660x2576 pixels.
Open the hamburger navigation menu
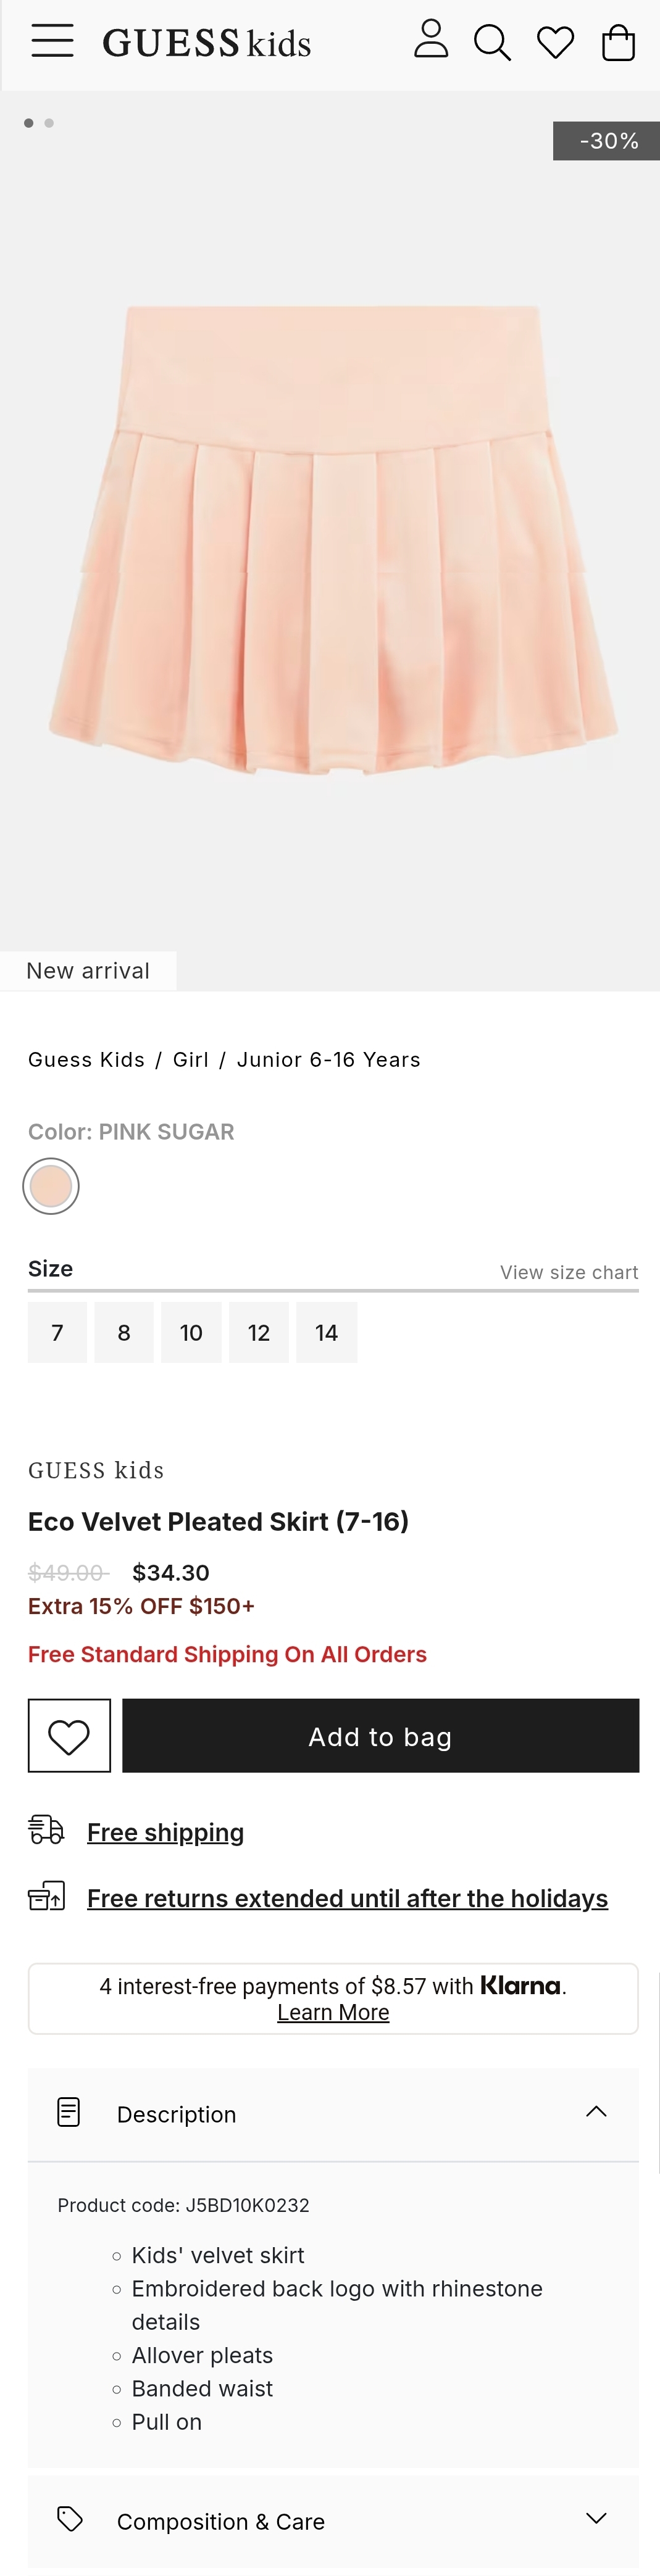tap(52, 41)
